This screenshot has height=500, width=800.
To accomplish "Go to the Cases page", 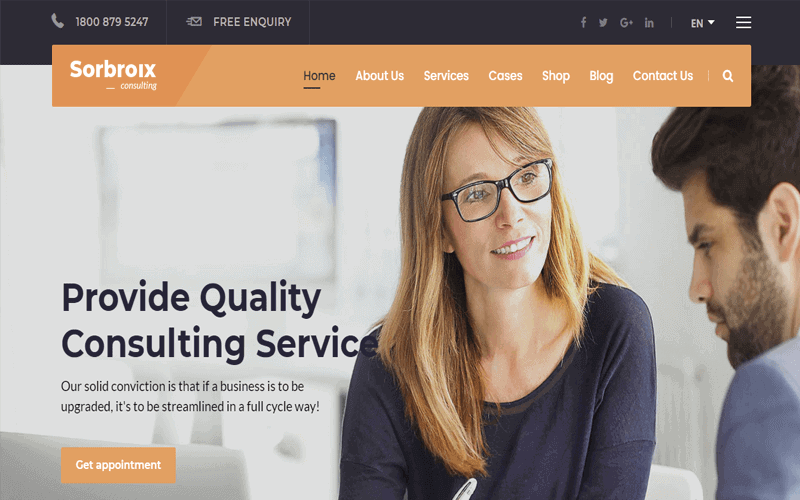I will [x=505, y=76].
